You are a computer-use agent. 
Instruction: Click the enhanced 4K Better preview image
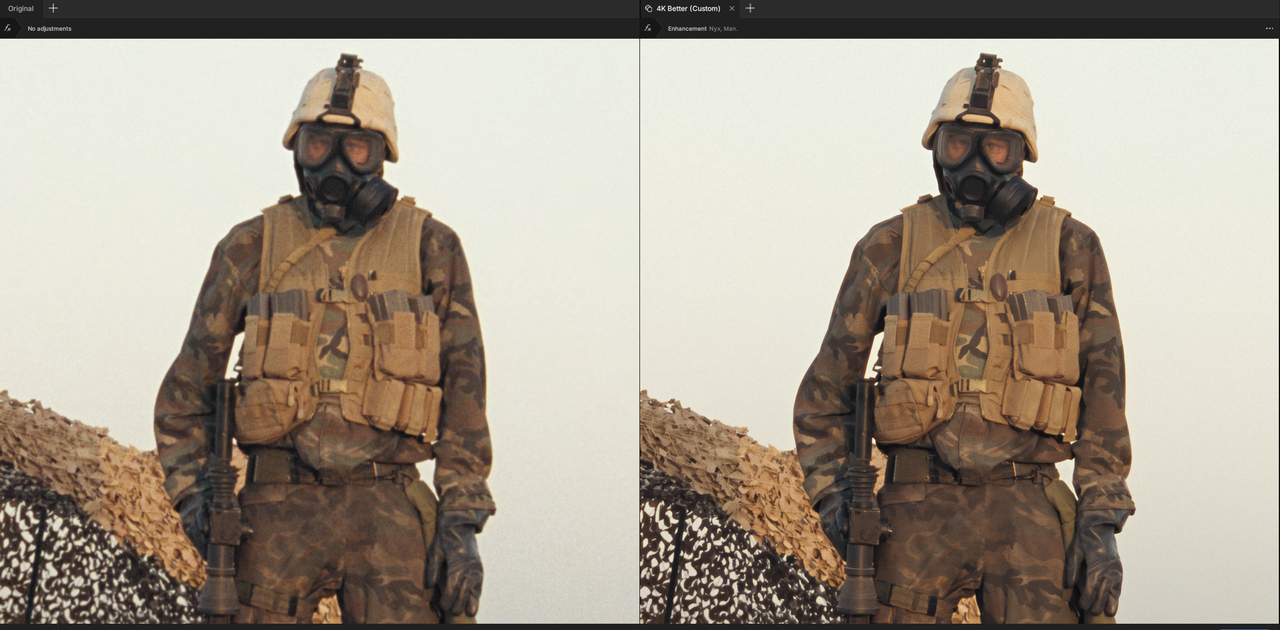coord(960,331)
